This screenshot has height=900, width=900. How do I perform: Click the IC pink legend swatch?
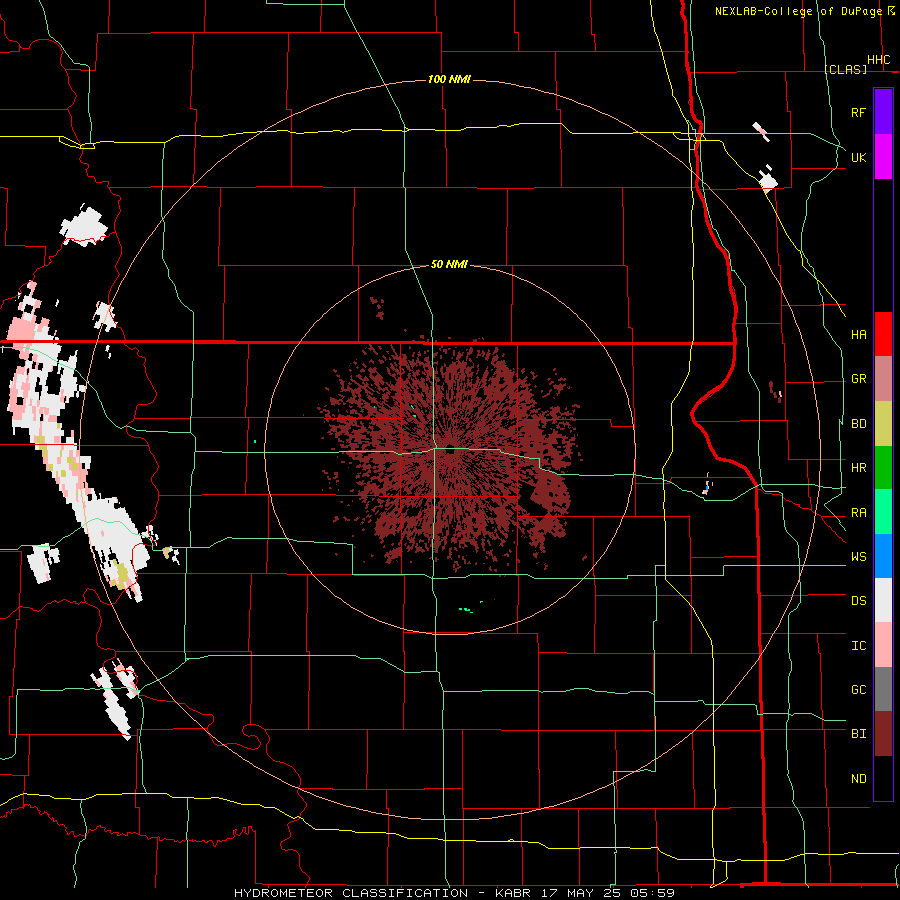[x=883, y=645]
